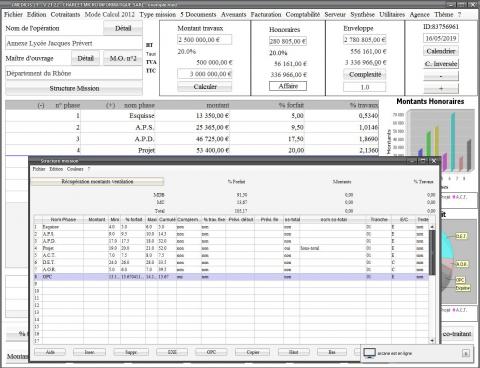Click the minus button under C. Inversée
The image size is (480, 368).
(x=441, y=76)
